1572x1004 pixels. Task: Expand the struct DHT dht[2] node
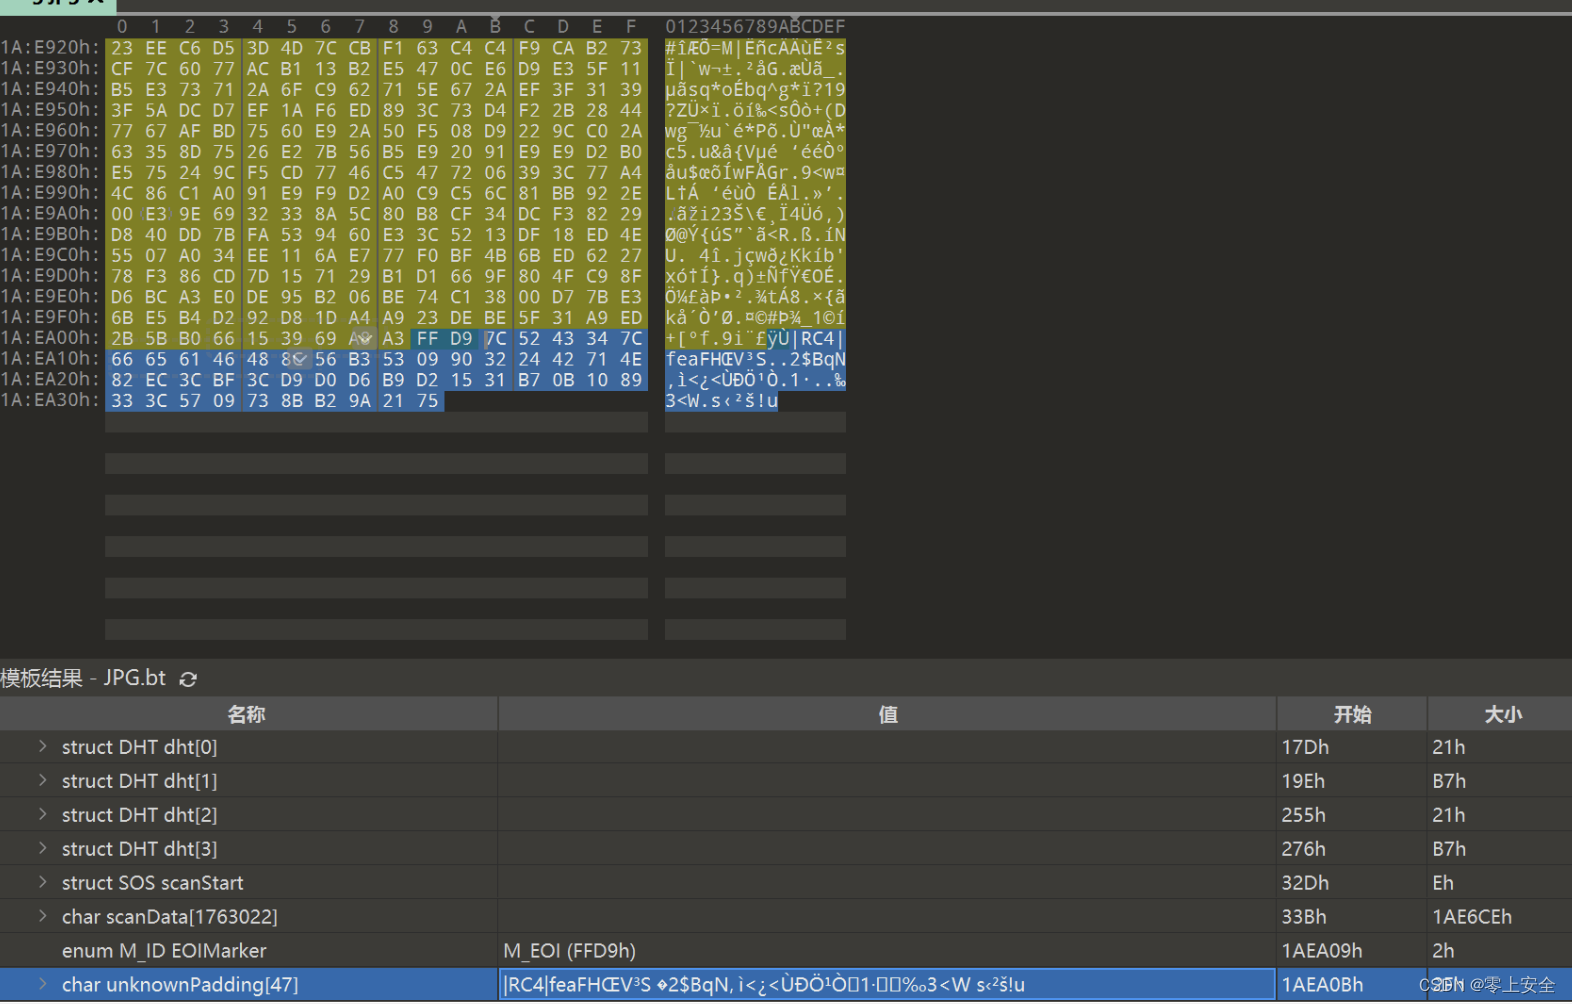coord(42,815)
